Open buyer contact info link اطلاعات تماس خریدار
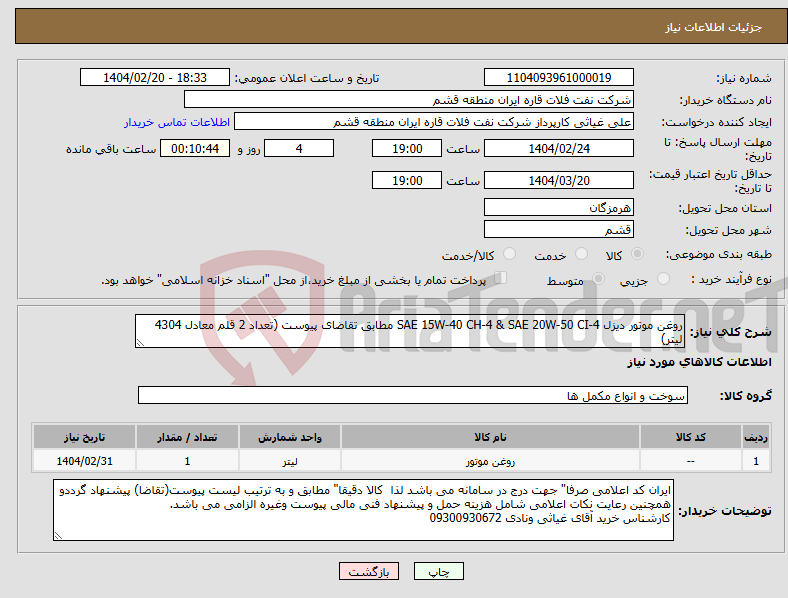The image size is (788, 598). click(x=177, y=122)
